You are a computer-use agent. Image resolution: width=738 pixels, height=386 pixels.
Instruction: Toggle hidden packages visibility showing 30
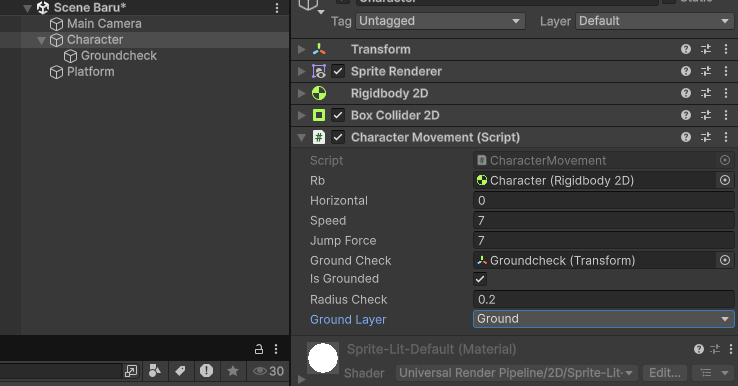click(x=268, y=371)
